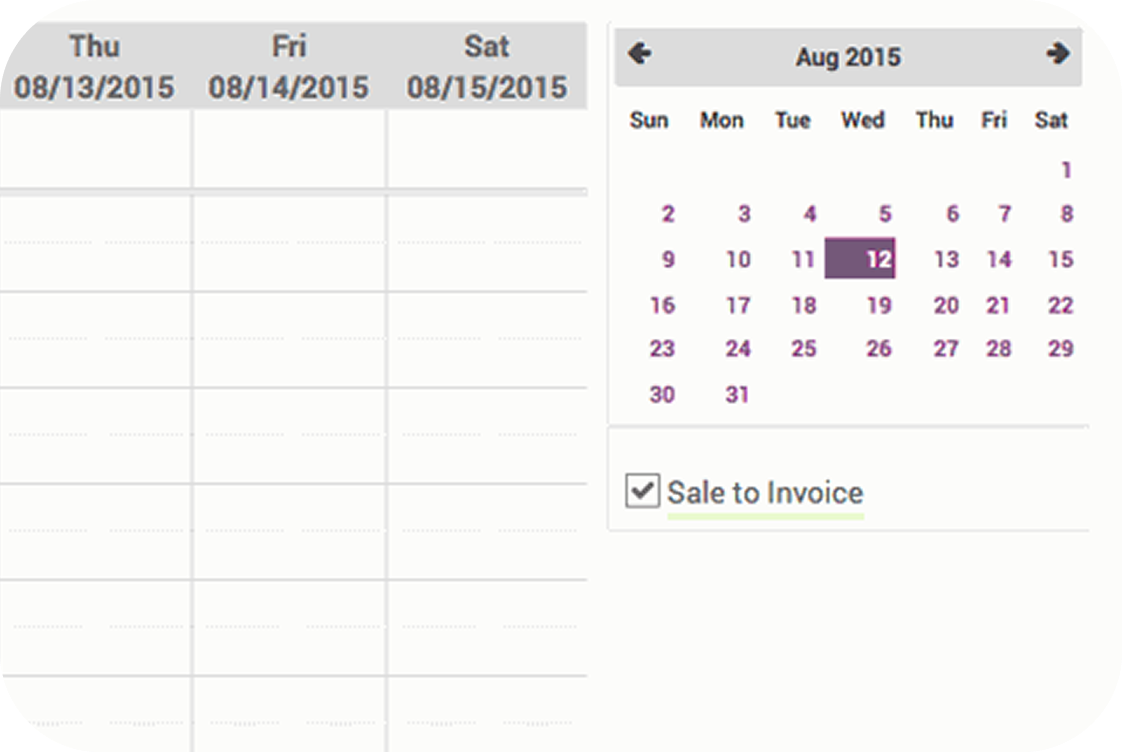The image size is (1122, 752).
Task: Select August 1 in the mini calendar
Action: tap(1066, 170)
